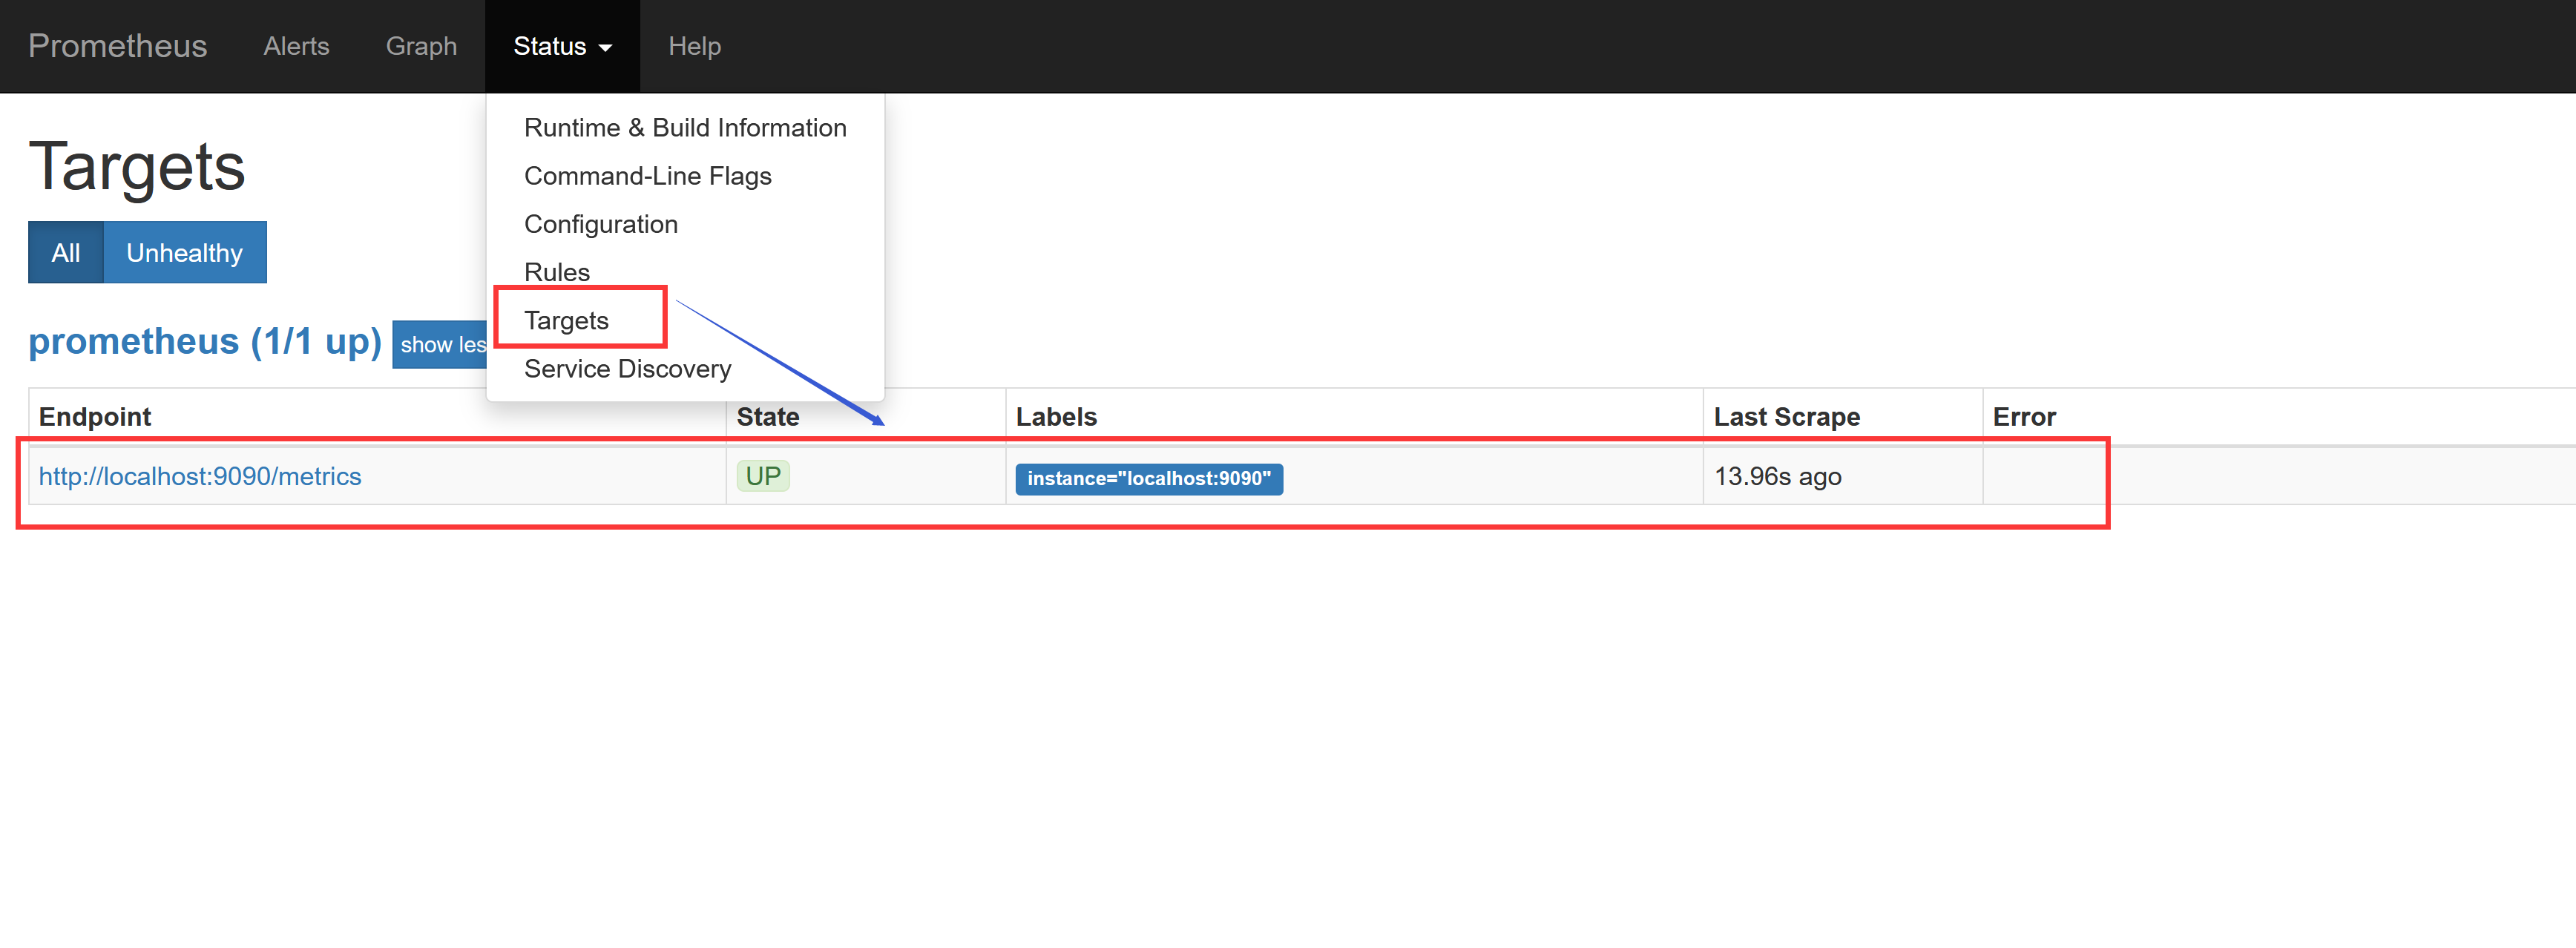The image size is (2576, 948).
Task: Click the green UP state badge
Action: (762, 476)
